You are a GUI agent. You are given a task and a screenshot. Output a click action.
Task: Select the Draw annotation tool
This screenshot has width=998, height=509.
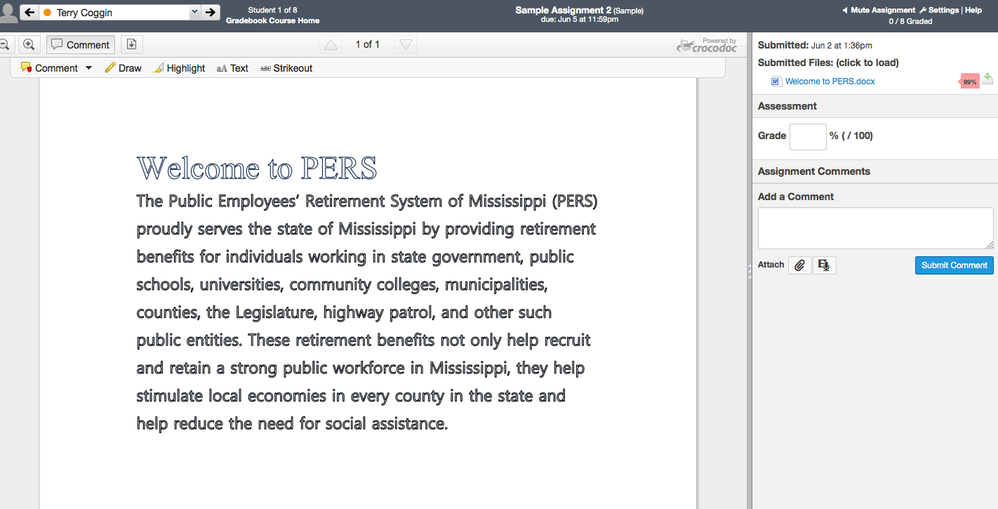pos(123,68)
